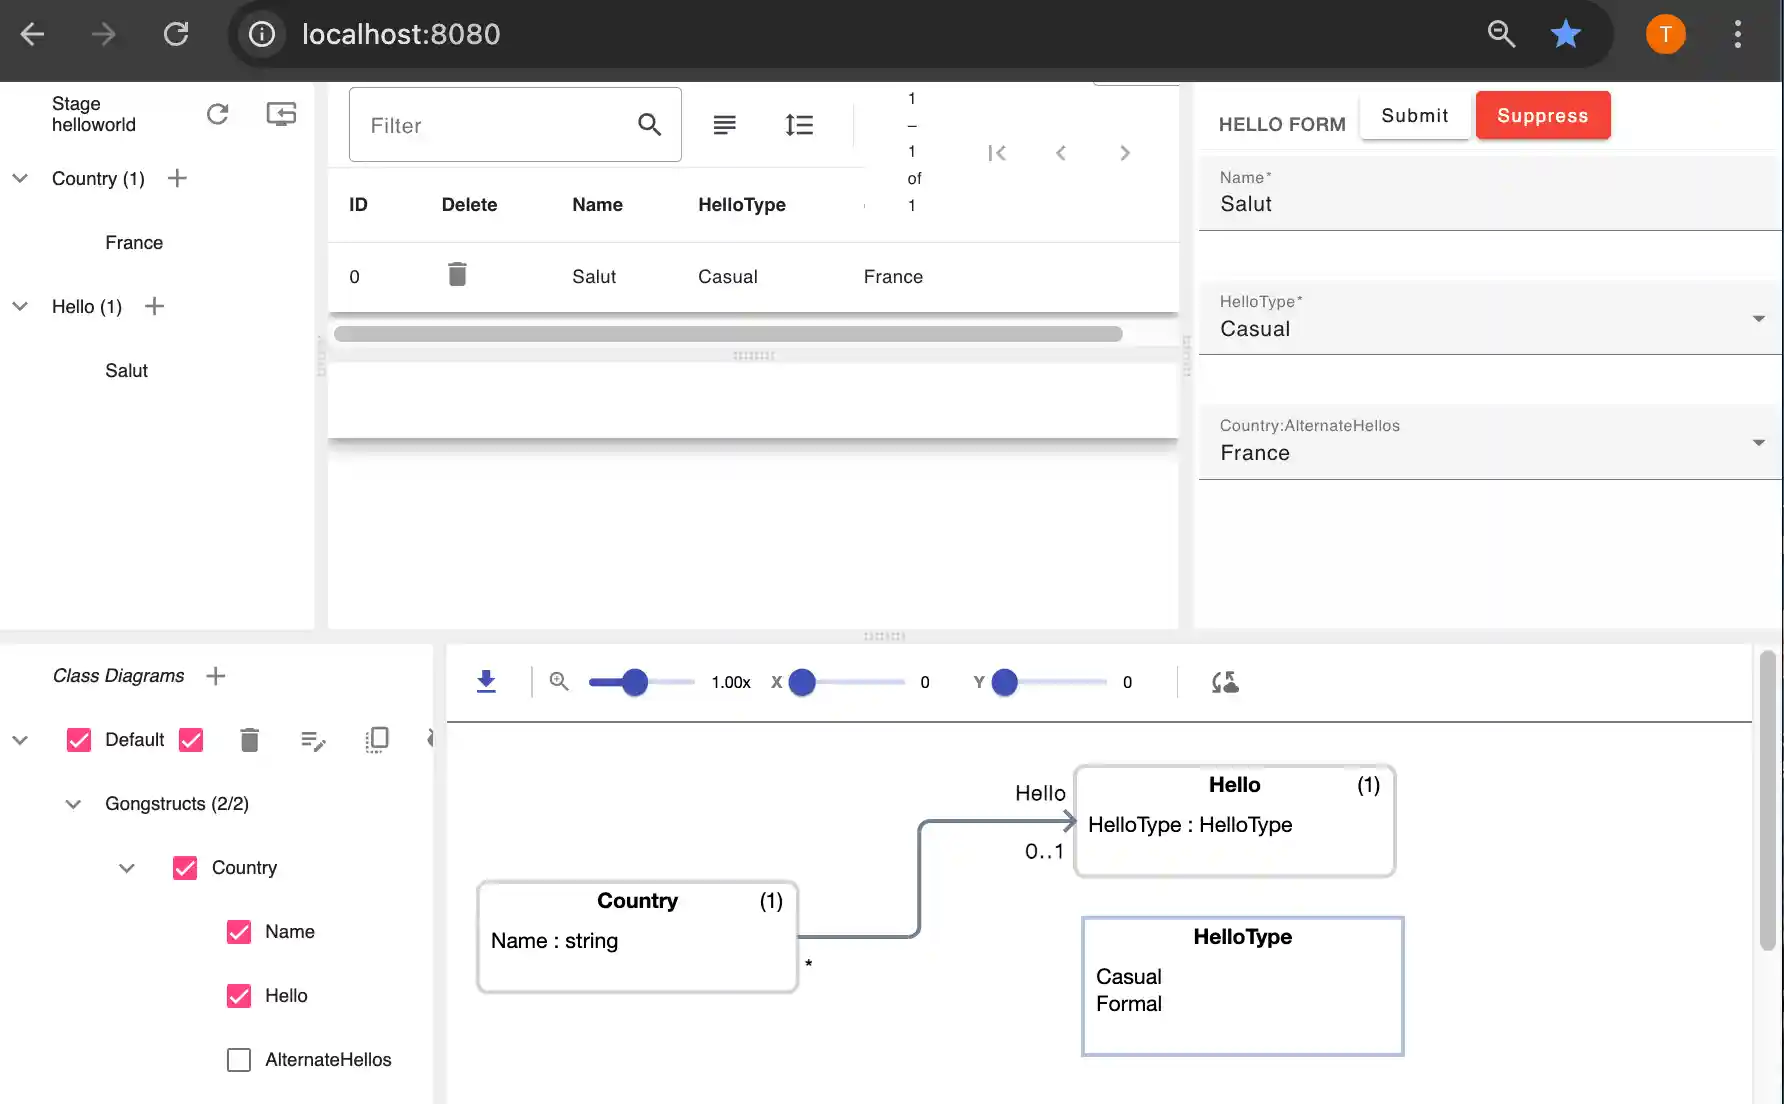Image resolution: width=1784 pixels, height=1104 pixels.
Task: Delete the Salut row with trash icon
Action: coord(457,274)
